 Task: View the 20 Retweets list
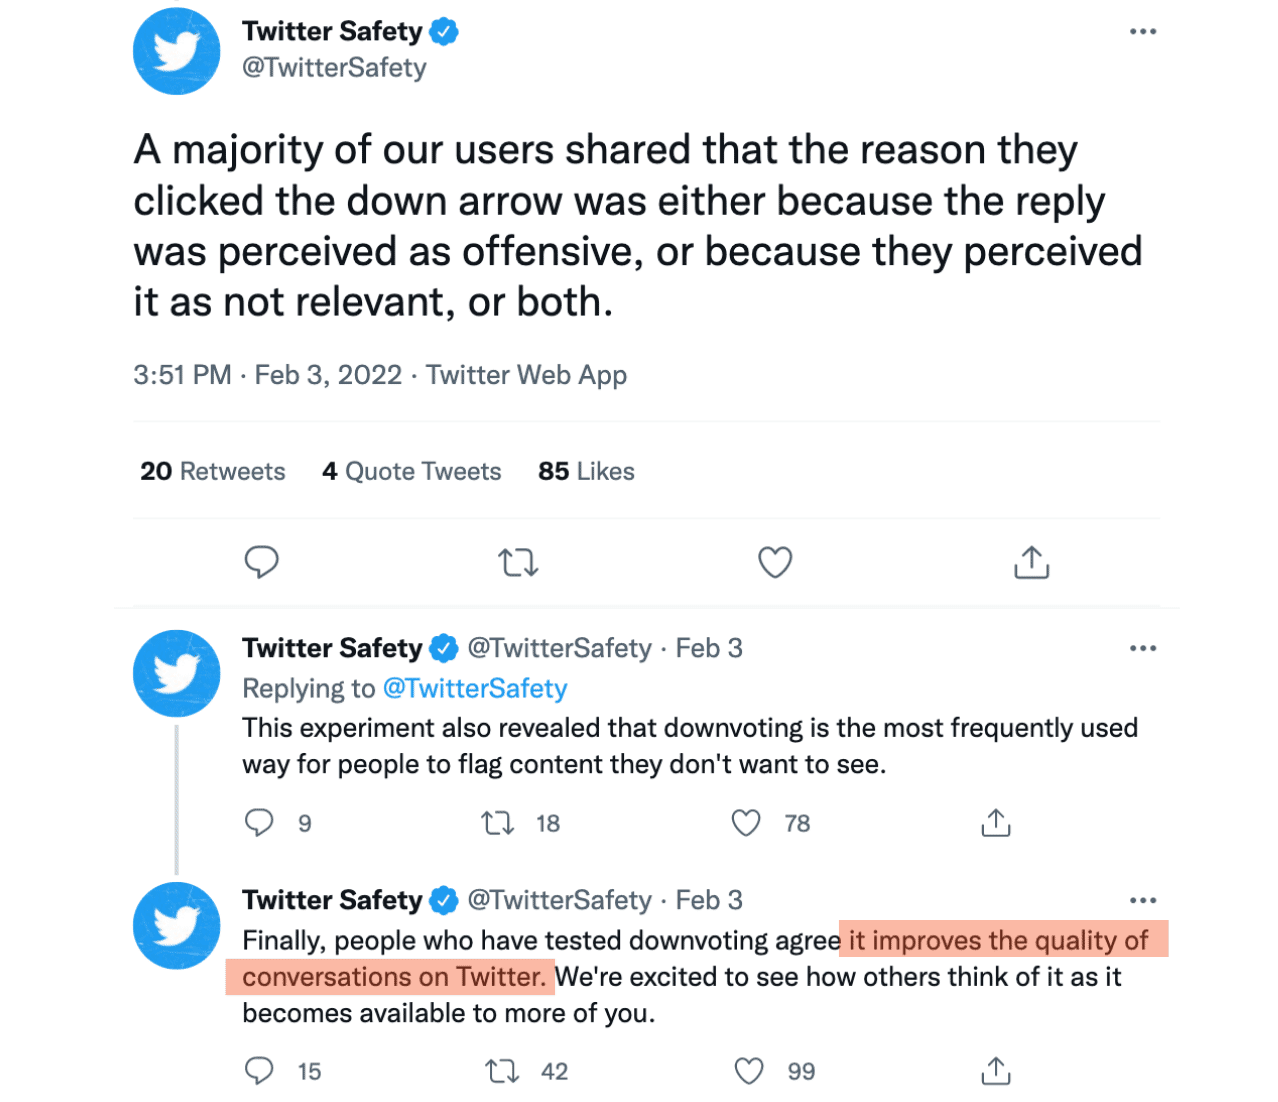click(212, 471)
